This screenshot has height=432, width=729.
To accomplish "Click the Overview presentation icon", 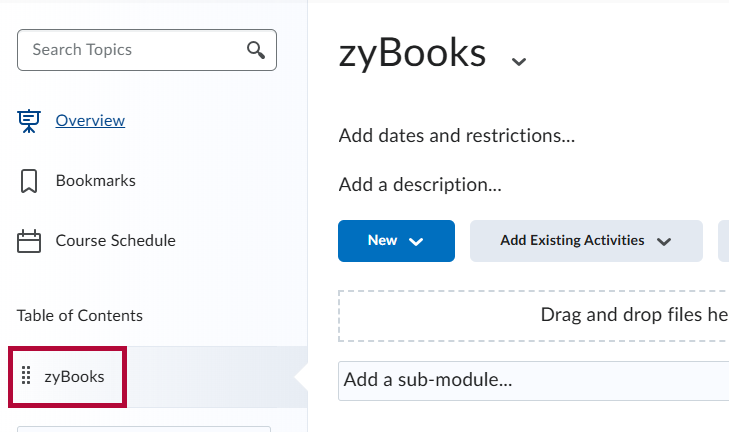I will [29, 121].
